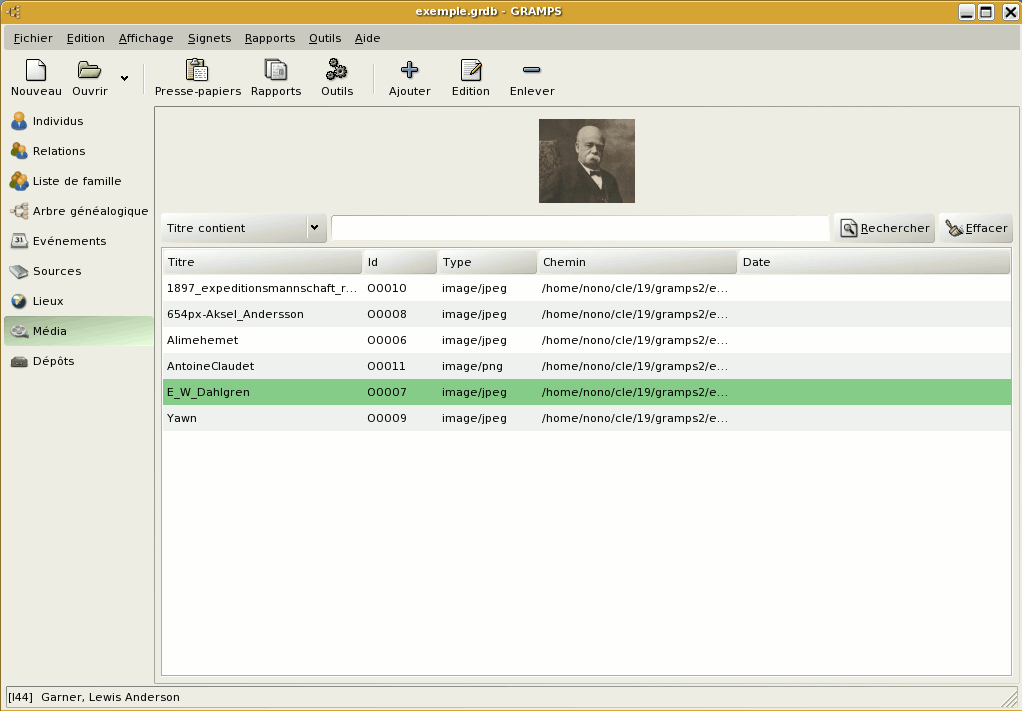This screenshot has width=1022, height=711.
Task: Select the E_W_Dahlgren media row
Action: pyautogui.click(x=587, y=392)
